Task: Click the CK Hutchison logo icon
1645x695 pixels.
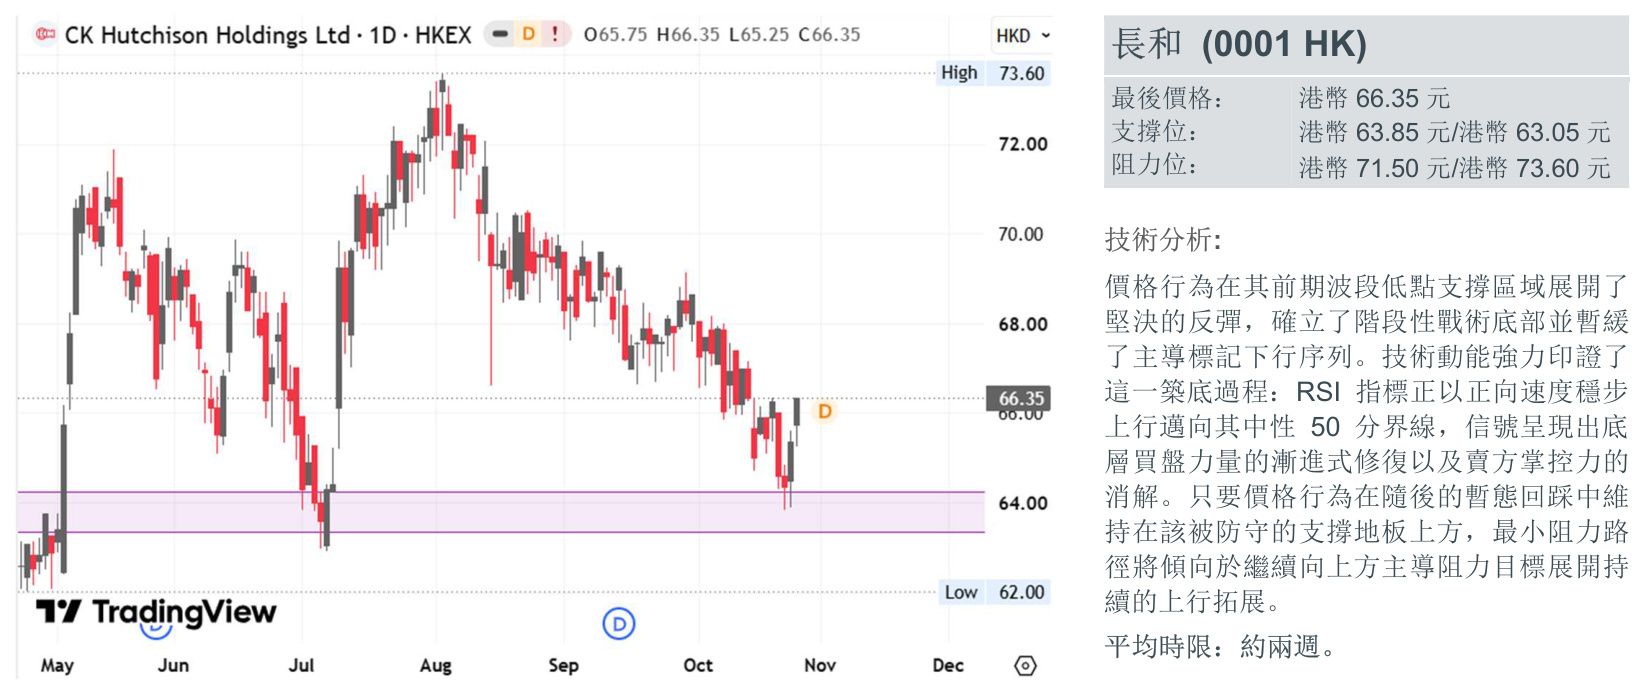Action: [x=45, y=35]
